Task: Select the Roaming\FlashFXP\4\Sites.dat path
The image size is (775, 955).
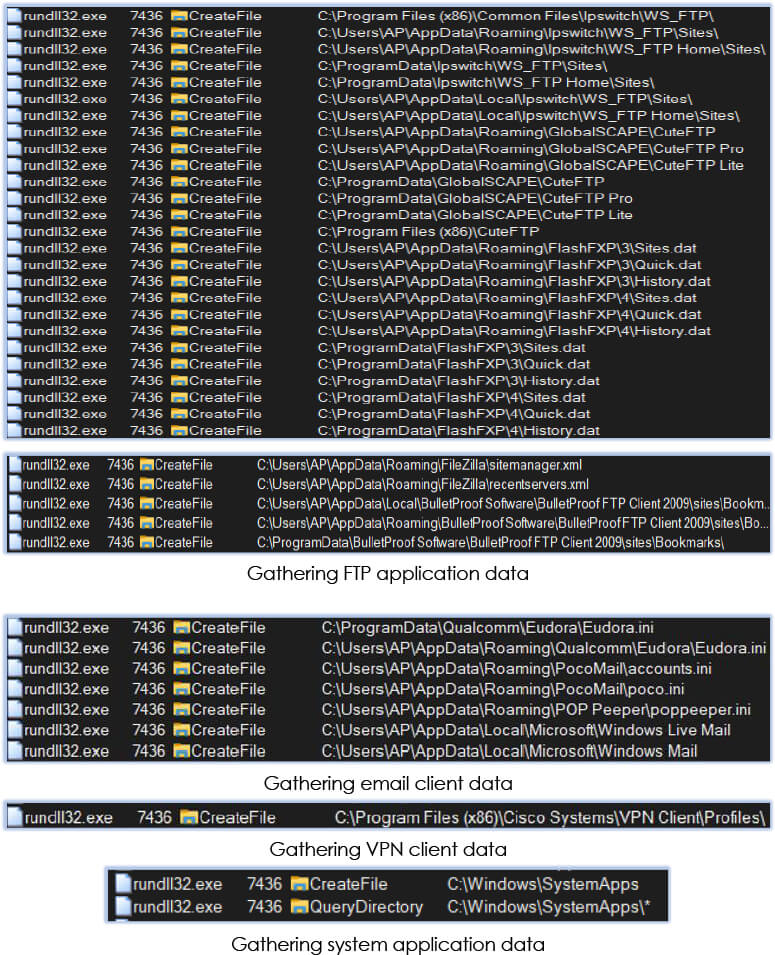Action: [507, 298]
